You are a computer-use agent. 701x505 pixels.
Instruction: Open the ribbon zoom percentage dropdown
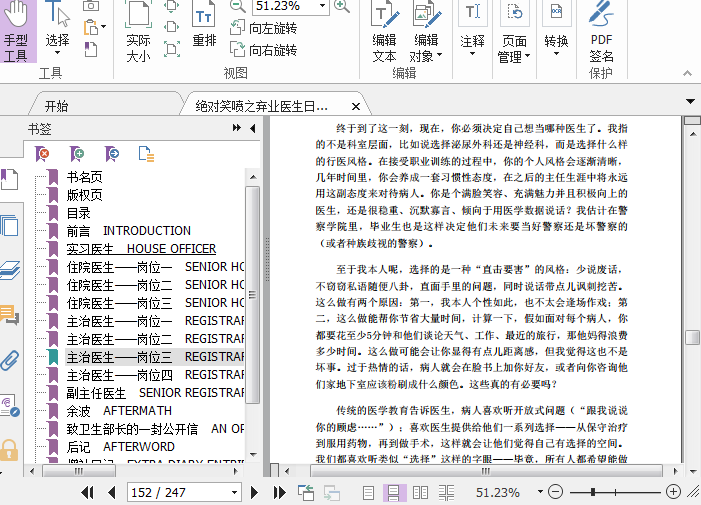(322, 6)
